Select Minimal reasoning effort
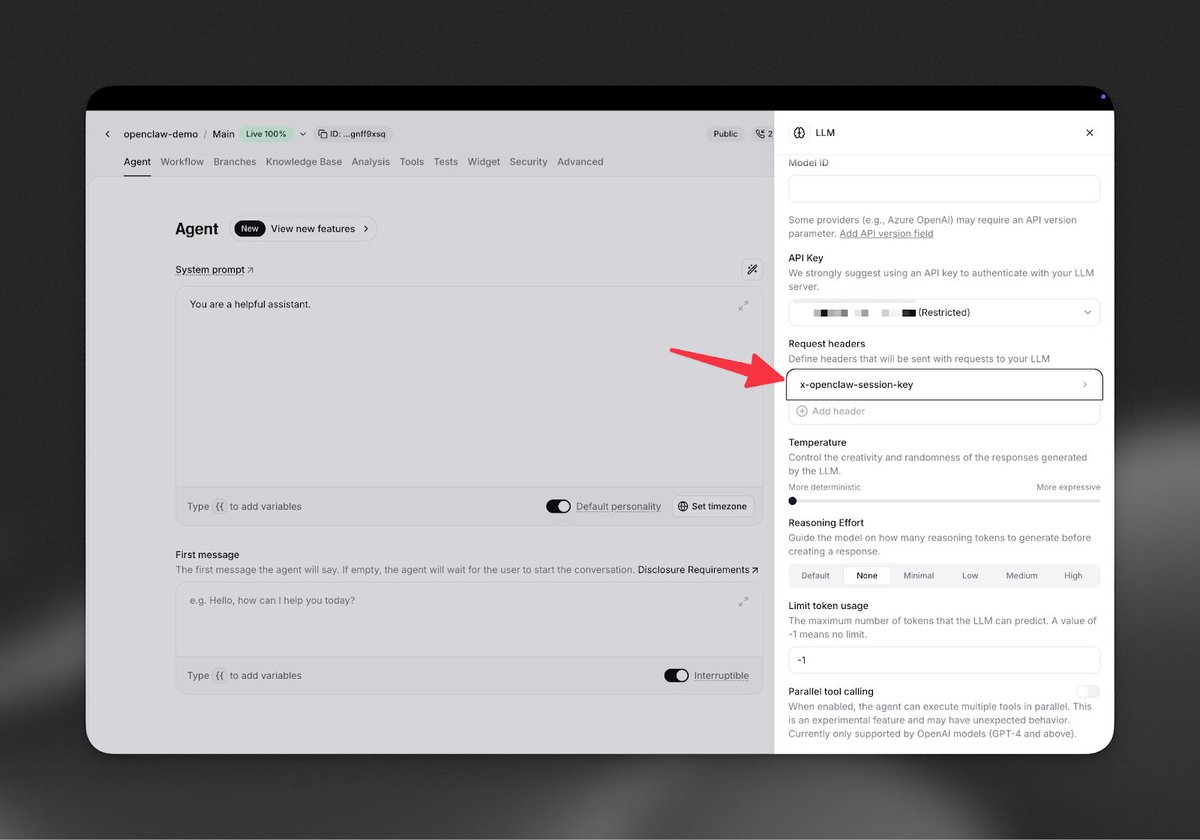1200x840 pixels. [918, 576]
